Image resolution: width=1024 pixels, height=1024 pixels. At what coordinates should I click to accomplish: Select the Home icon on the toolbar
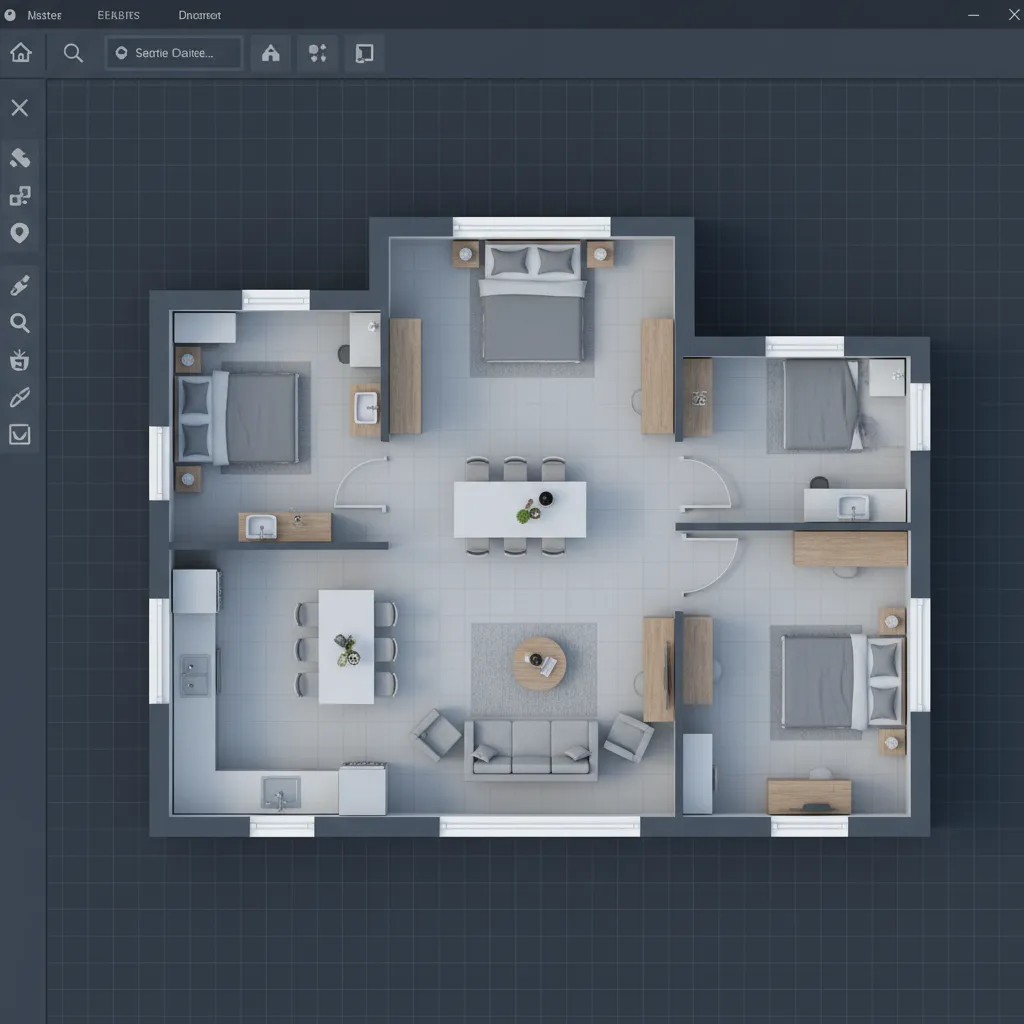(x=20, y=53)
